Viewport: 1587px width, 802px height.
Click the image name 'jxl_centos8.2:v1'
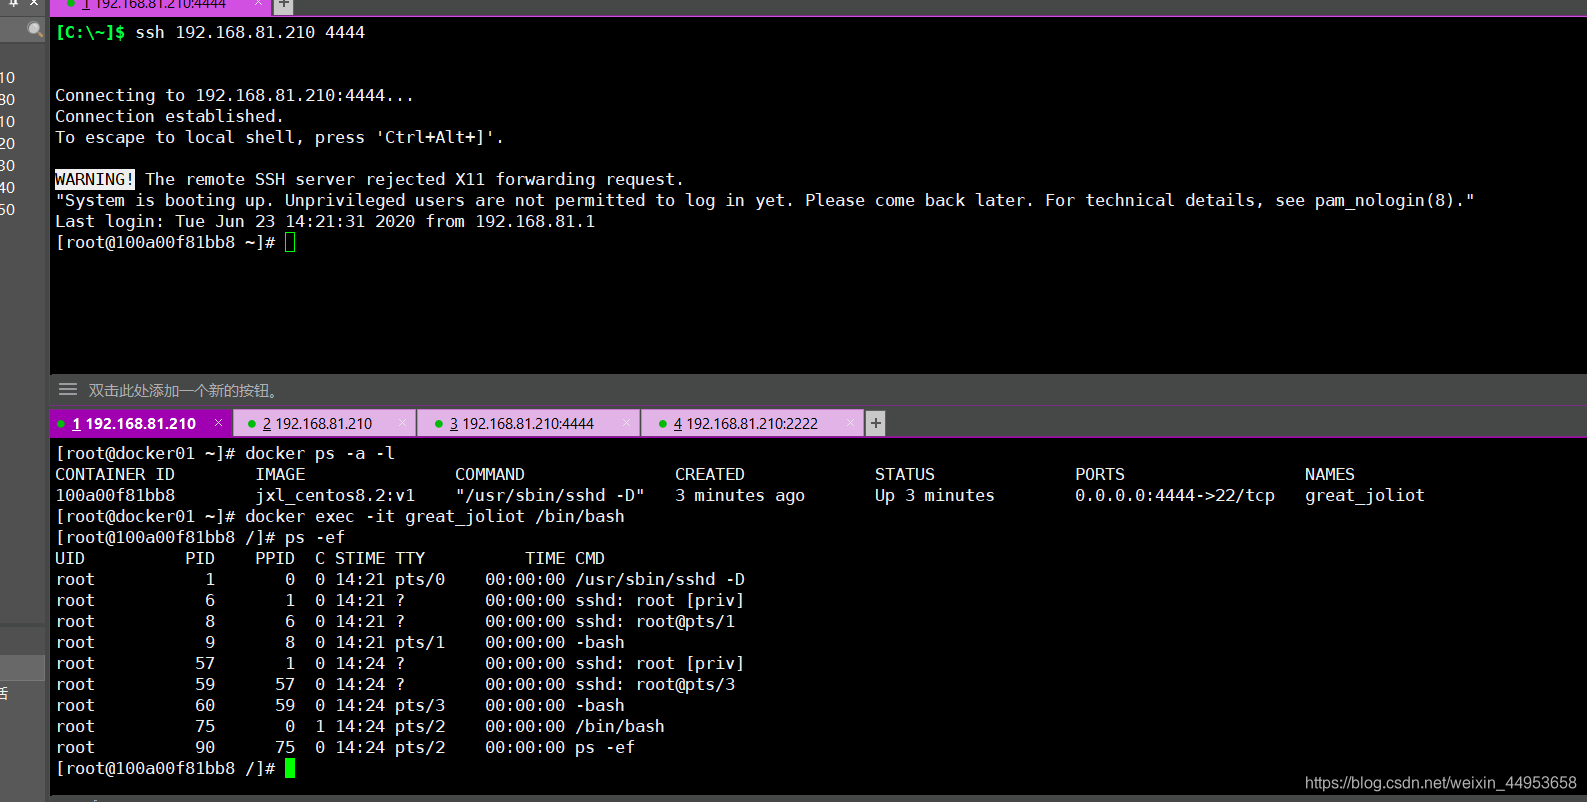point(335,495)
